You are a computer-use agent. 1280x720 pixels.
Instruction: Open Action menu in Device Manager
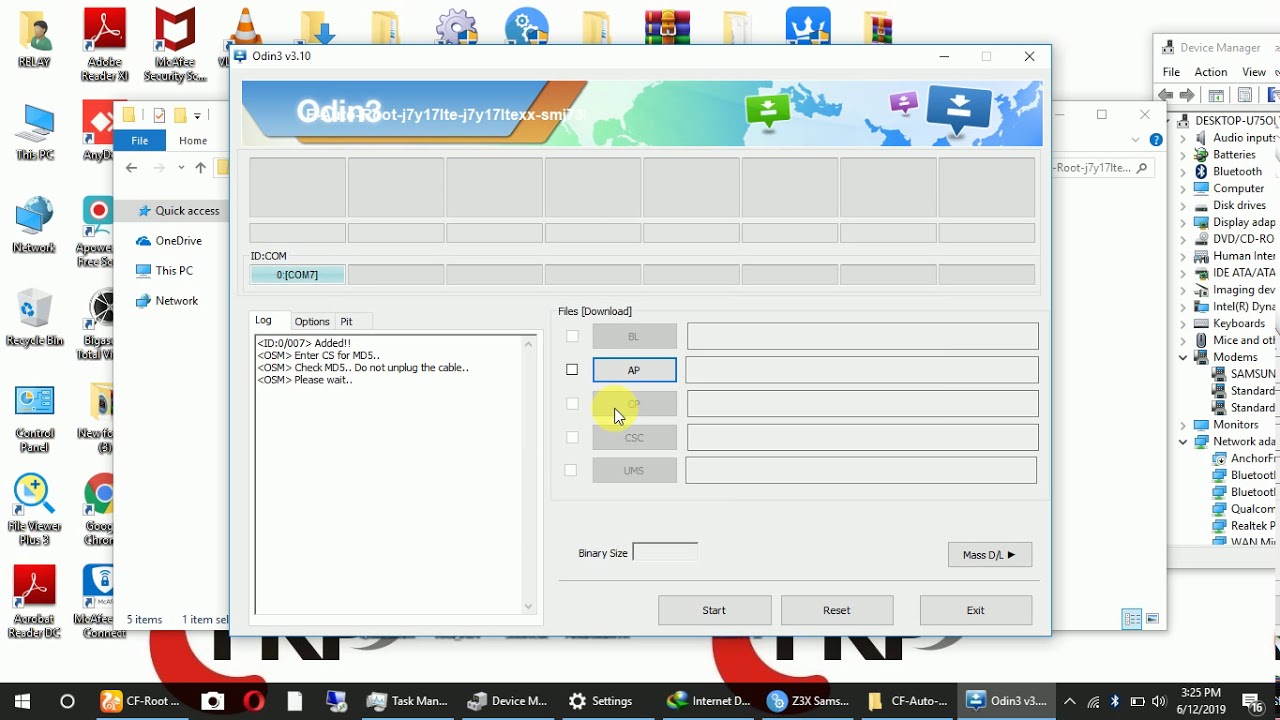[1210, 72]
